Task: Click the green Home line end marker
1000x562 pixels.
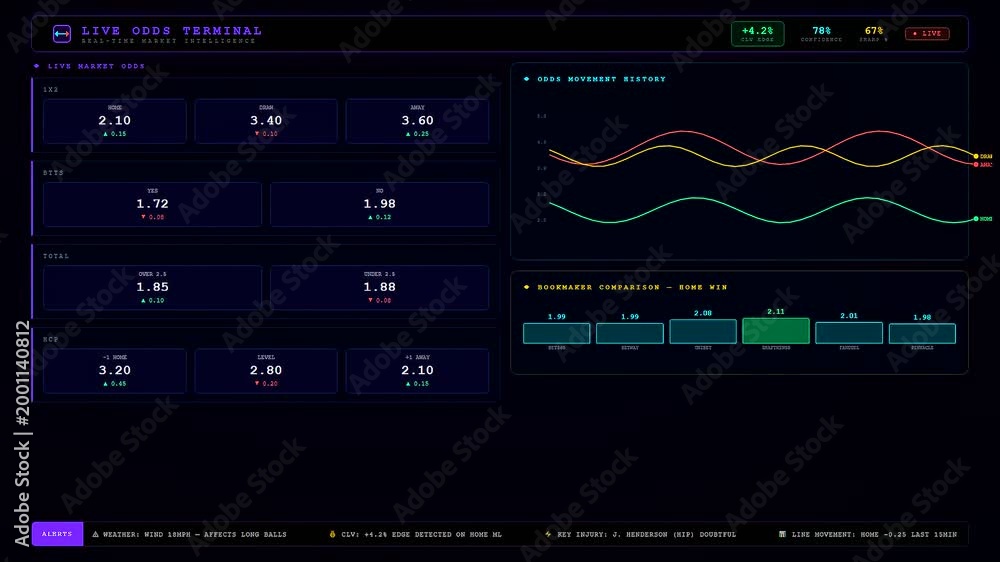Action: pos(976,219)
